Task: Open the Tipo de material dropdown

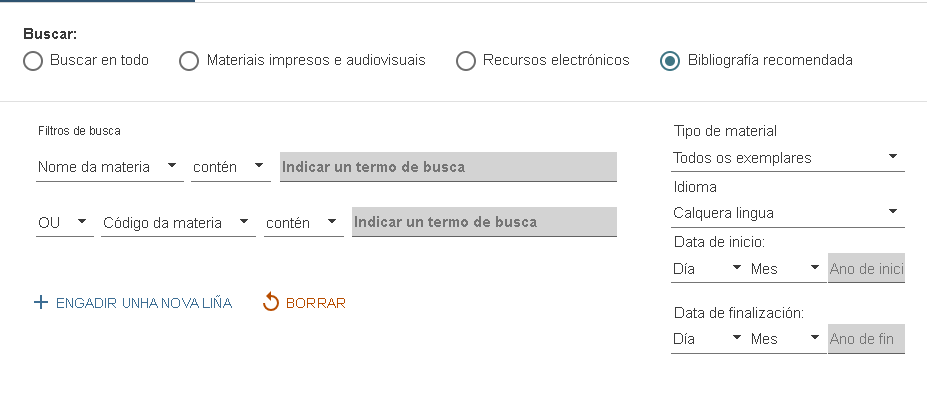Action: click(x=788, y=158)
